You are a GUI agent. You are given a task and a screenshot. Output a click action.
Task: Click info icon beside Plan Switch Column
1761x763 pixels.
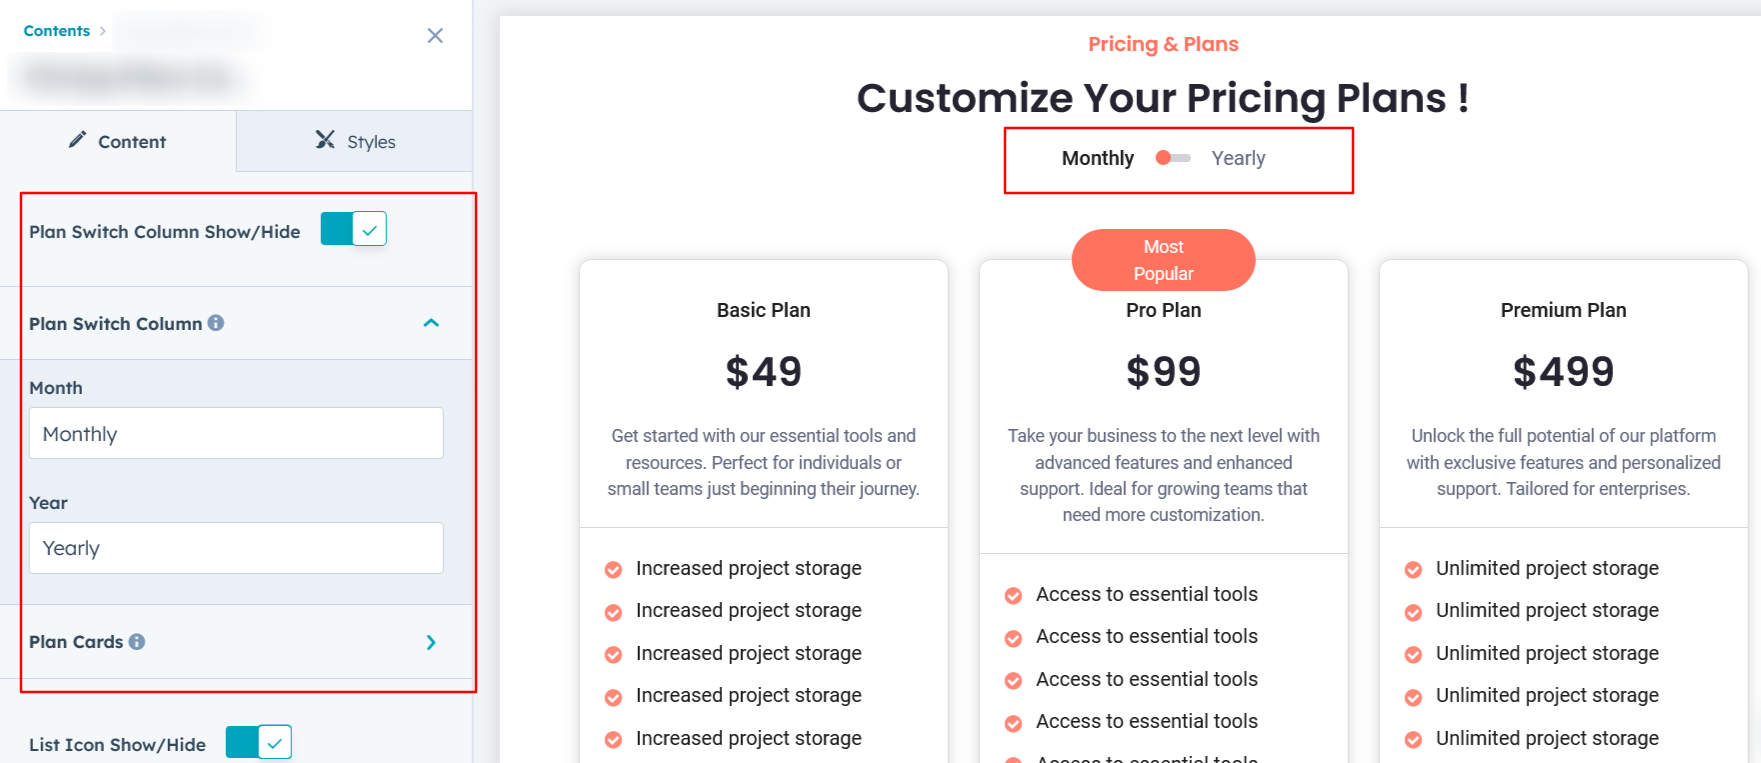click(x=216, y=323)
